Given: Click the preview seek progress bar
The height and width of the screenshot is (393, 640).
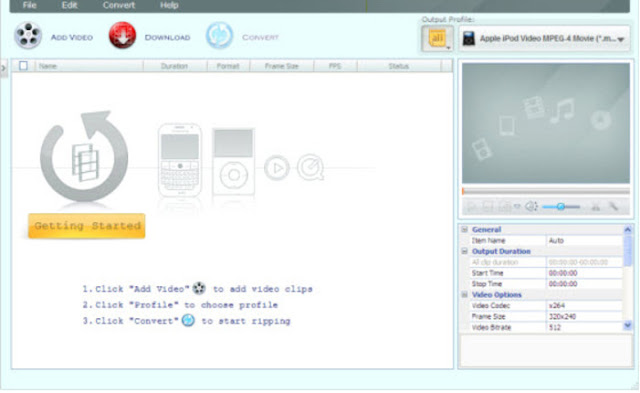Looking at the screenshot, I should coord(546,191).
